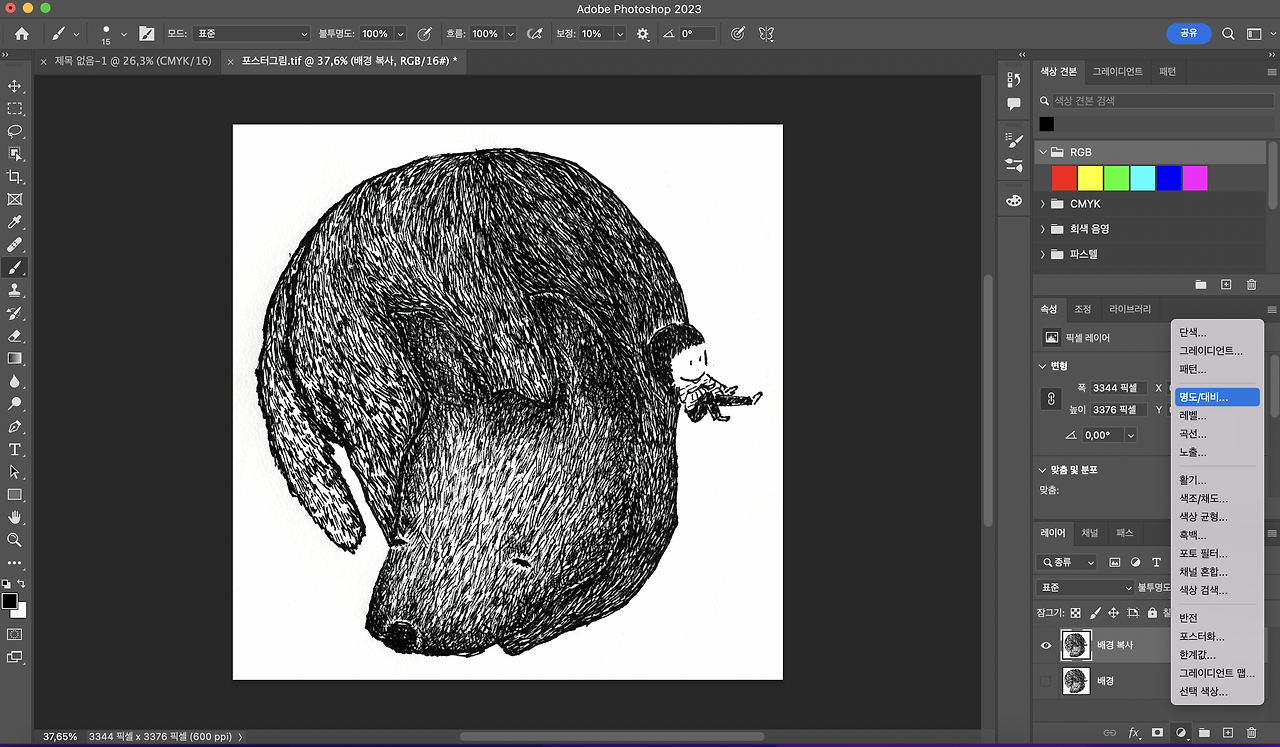The height and width of the screenshot is (747, 1280).
Task: Select the Crop tool
Action: (15, 177)
